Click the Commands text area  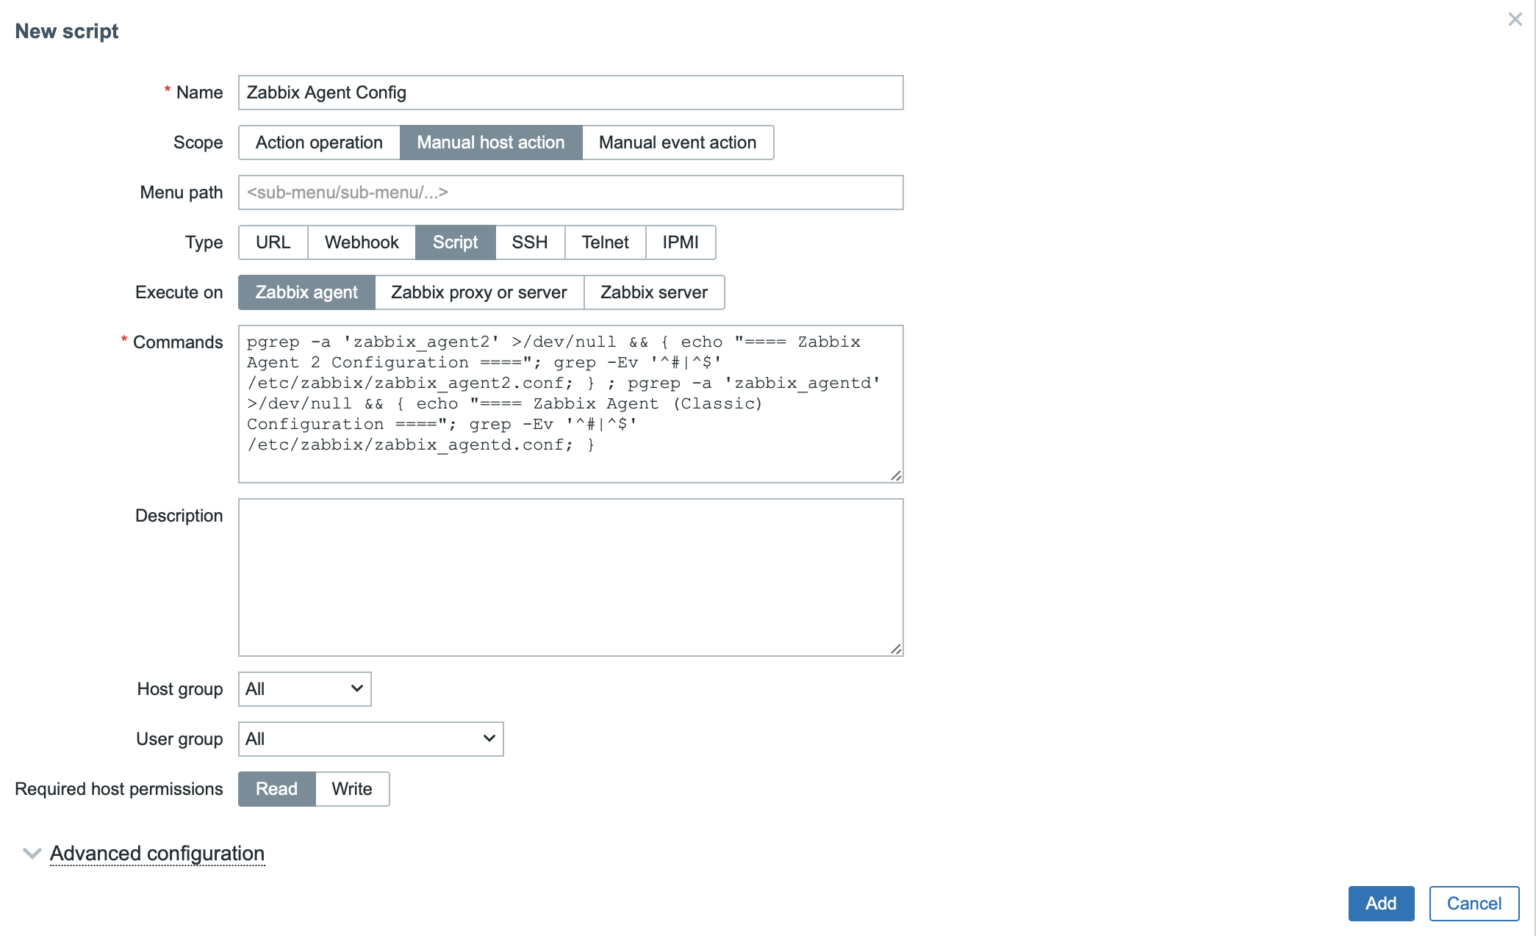pyautogui.click(x=570, y=404)
